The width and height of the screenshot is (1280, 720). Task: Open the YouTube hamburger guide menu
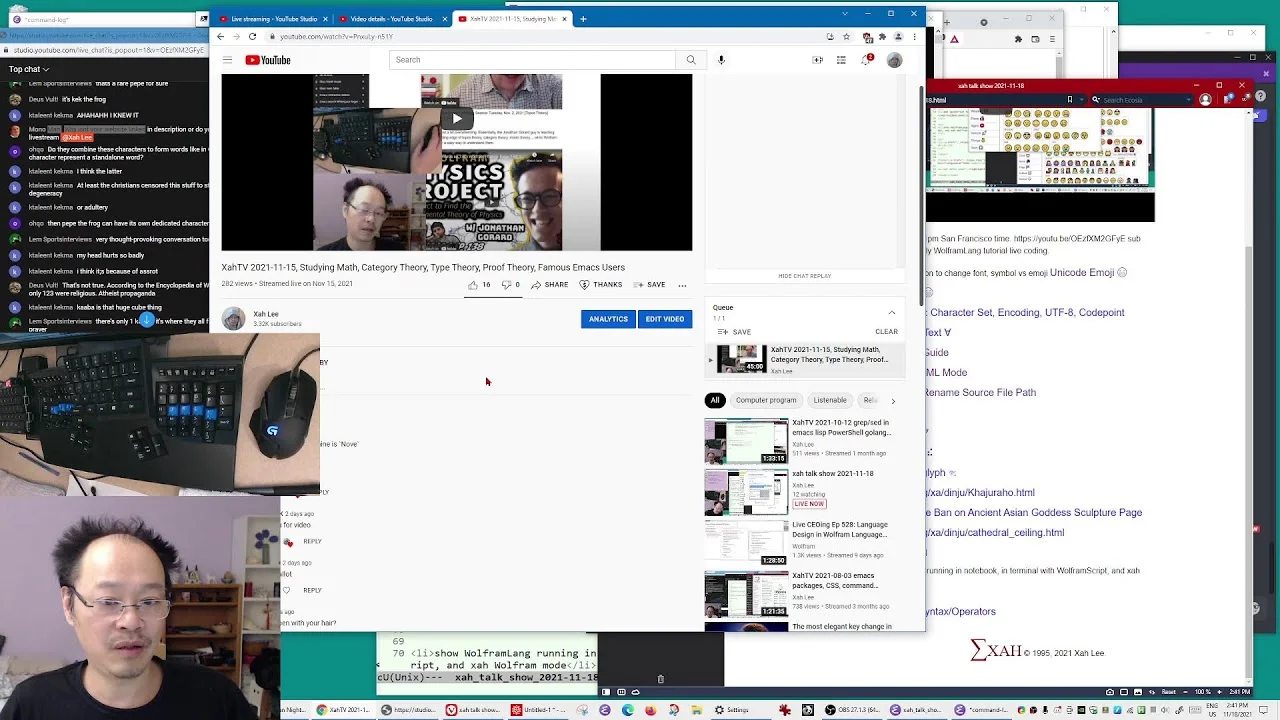point(227,60)
